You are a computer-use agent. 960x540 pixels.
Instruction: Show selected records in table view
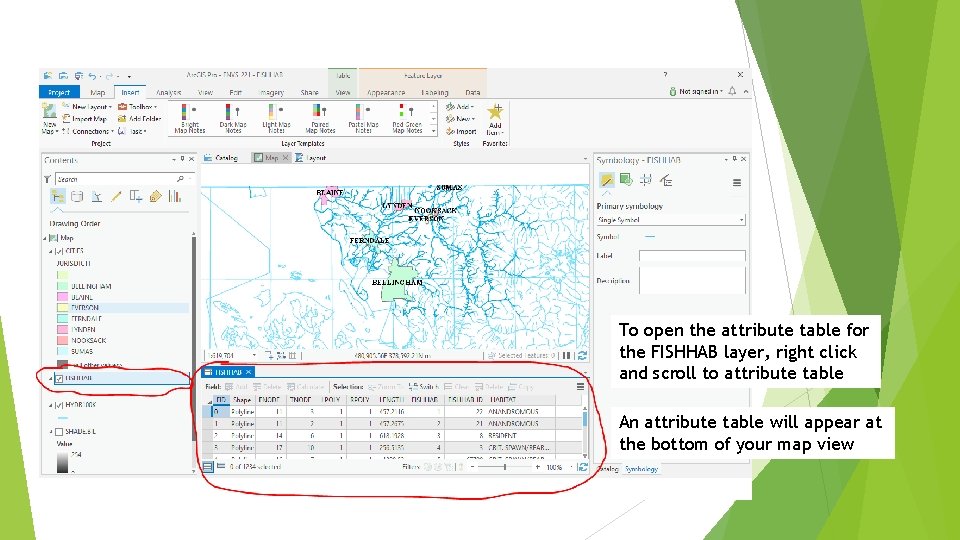[220, 467]
